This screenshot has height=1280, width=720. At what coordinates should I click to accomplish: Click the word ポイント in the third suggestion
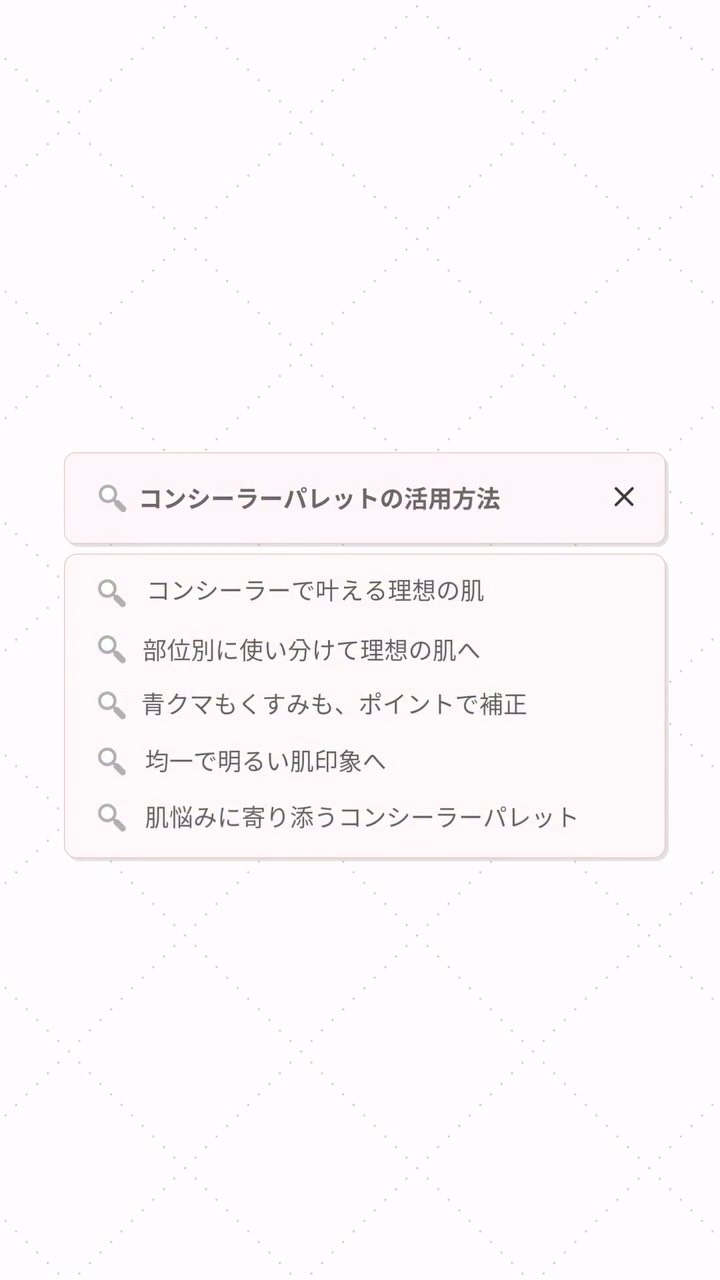pos(406,704)
